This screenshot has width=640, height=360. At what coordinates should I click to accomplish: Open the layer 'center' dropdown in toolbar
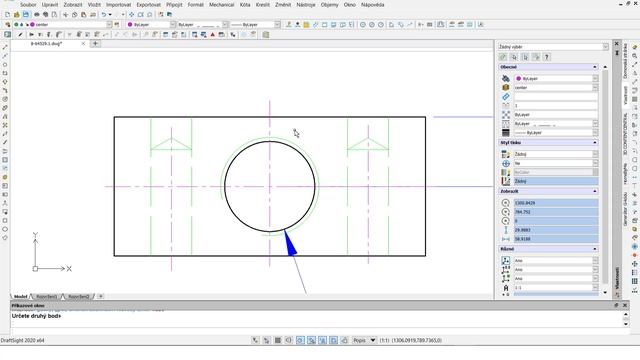tap(109, 25)
